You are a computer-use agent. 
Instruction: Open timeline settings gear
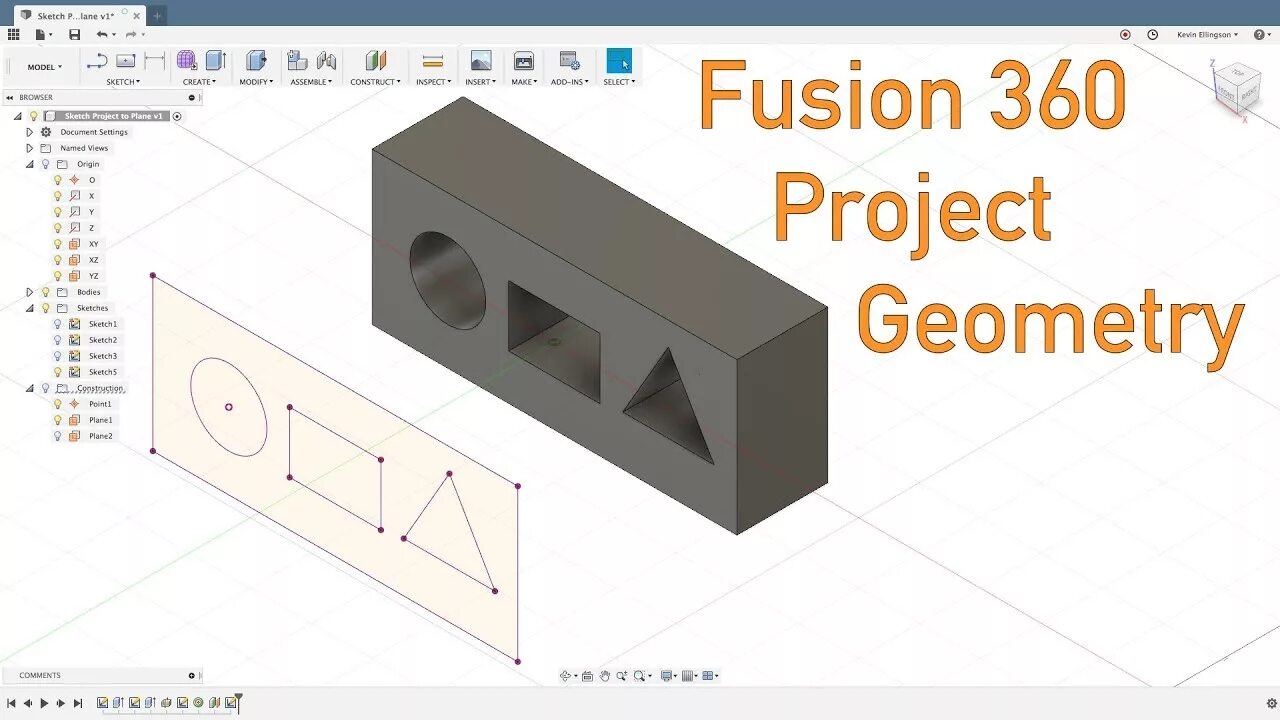(x=1271, y=703)
